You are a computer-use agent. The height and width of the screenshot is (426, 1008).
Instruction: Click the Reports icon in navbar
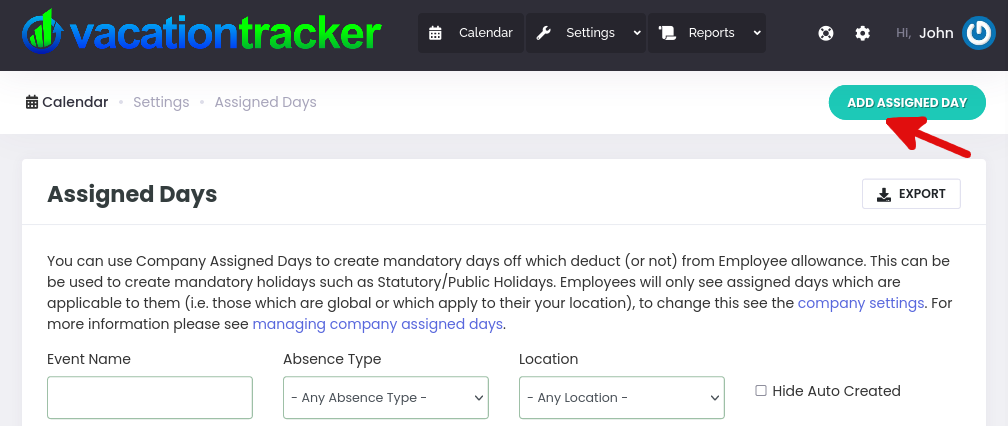pos(667,33)
